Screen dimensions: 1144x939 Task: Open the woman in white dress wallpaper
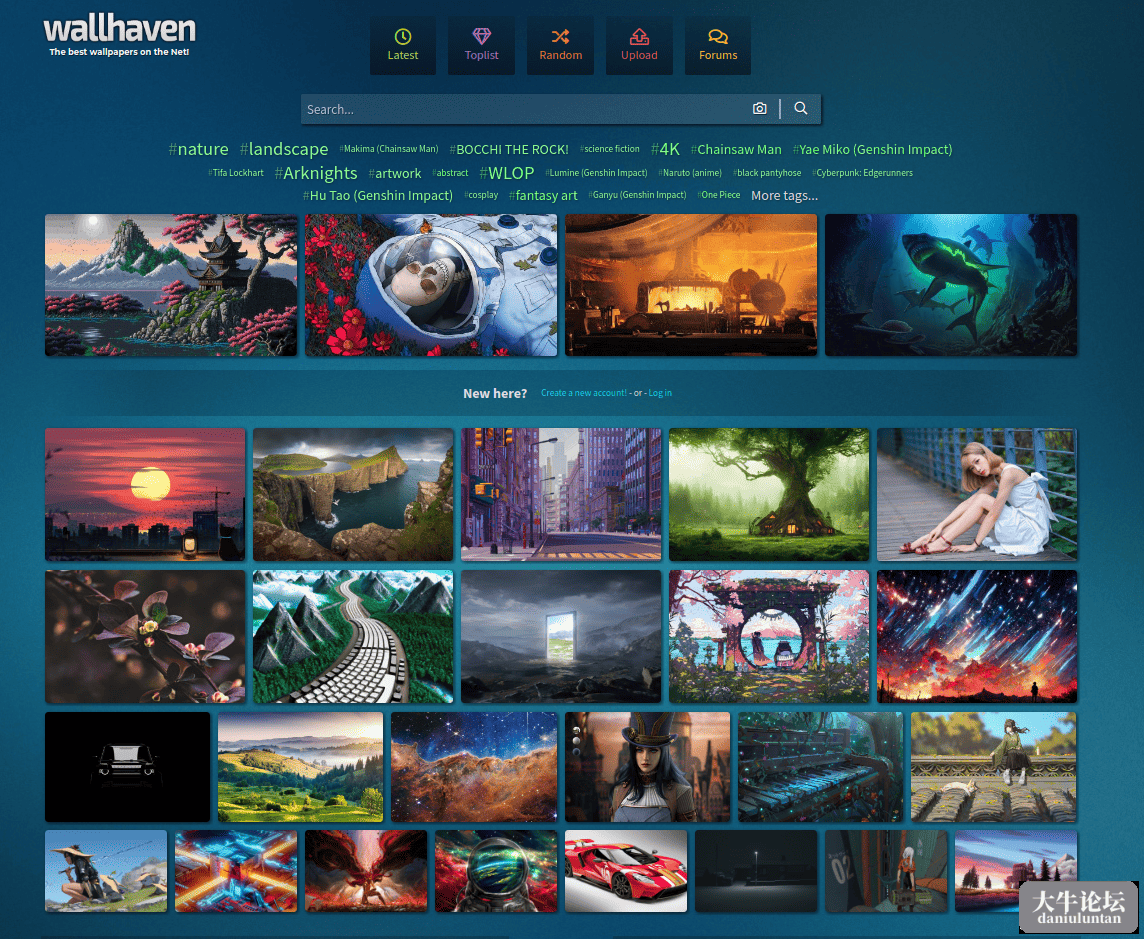[977, 495]
